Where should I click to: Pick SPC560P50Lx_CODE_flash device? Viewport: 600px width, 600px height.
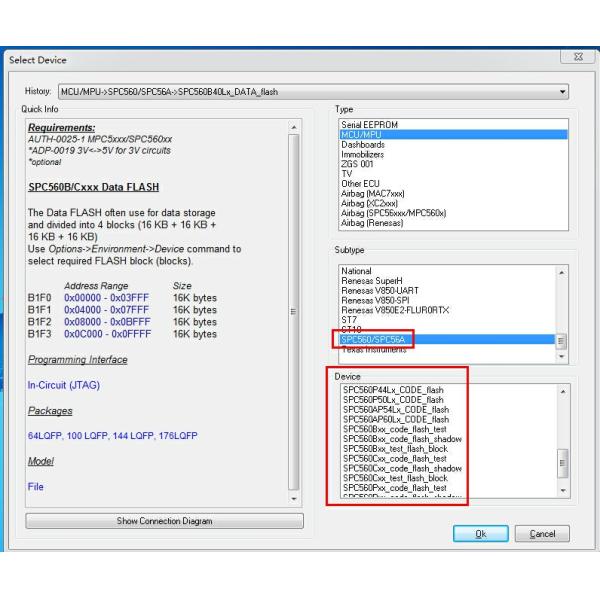tap(449, 400)
